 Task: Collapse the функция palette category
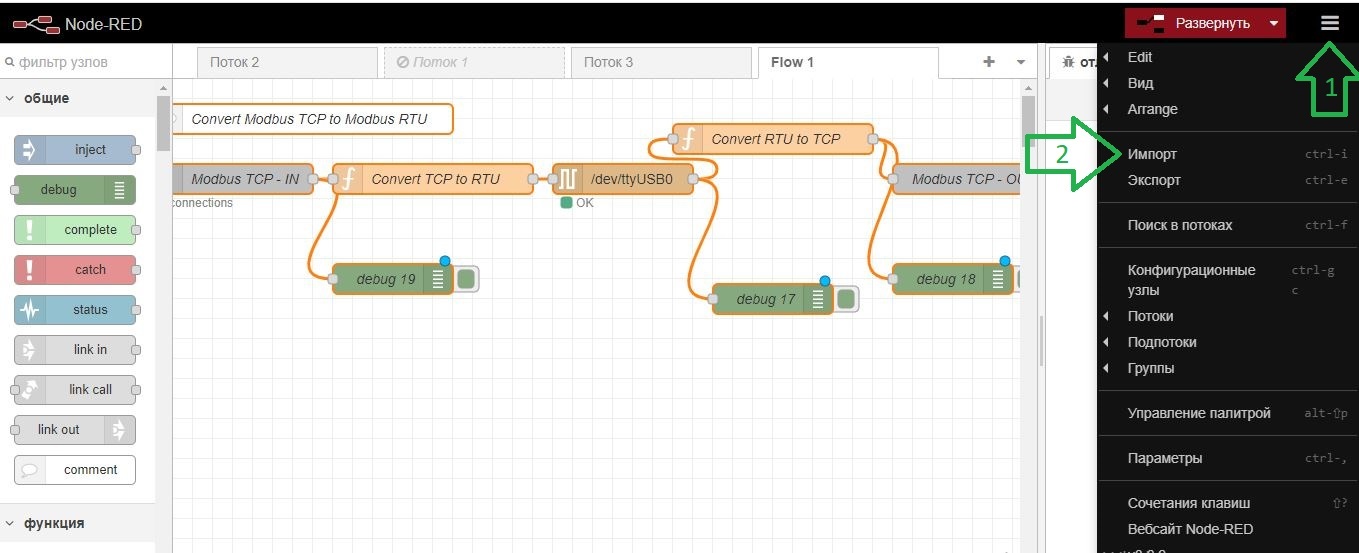click(78, 523)
